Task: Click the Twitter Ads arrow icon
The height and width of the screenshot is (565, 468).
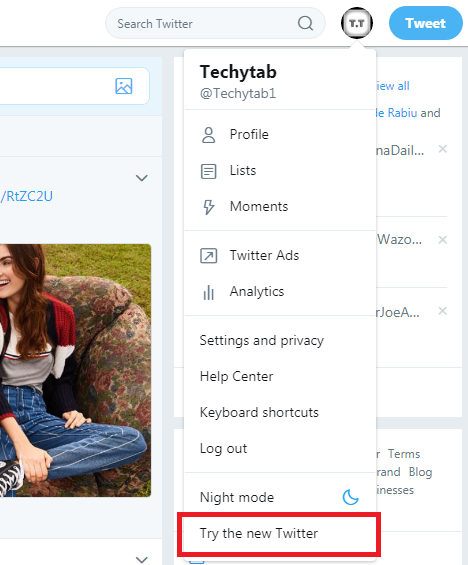Action: pos(209,256)
